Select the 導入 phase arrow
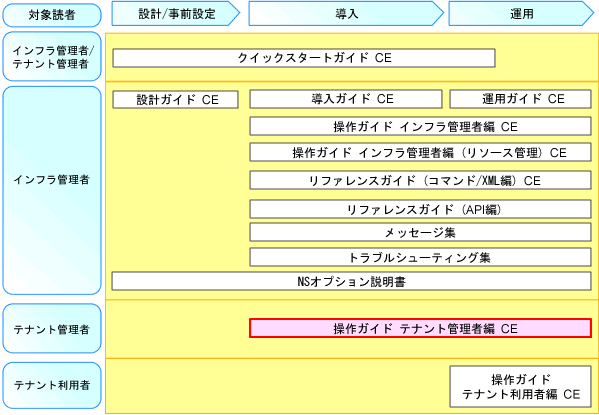 [346, 13]
